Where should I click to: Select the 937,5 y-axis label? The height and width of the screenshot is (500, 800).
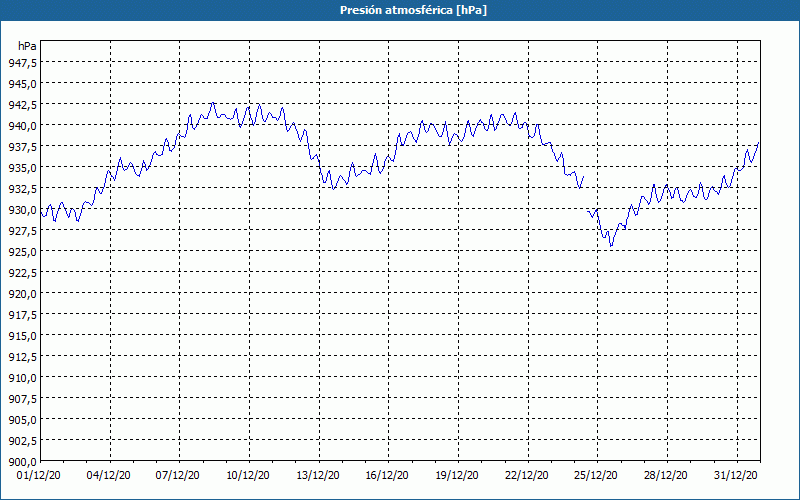(x=22, y=146)
